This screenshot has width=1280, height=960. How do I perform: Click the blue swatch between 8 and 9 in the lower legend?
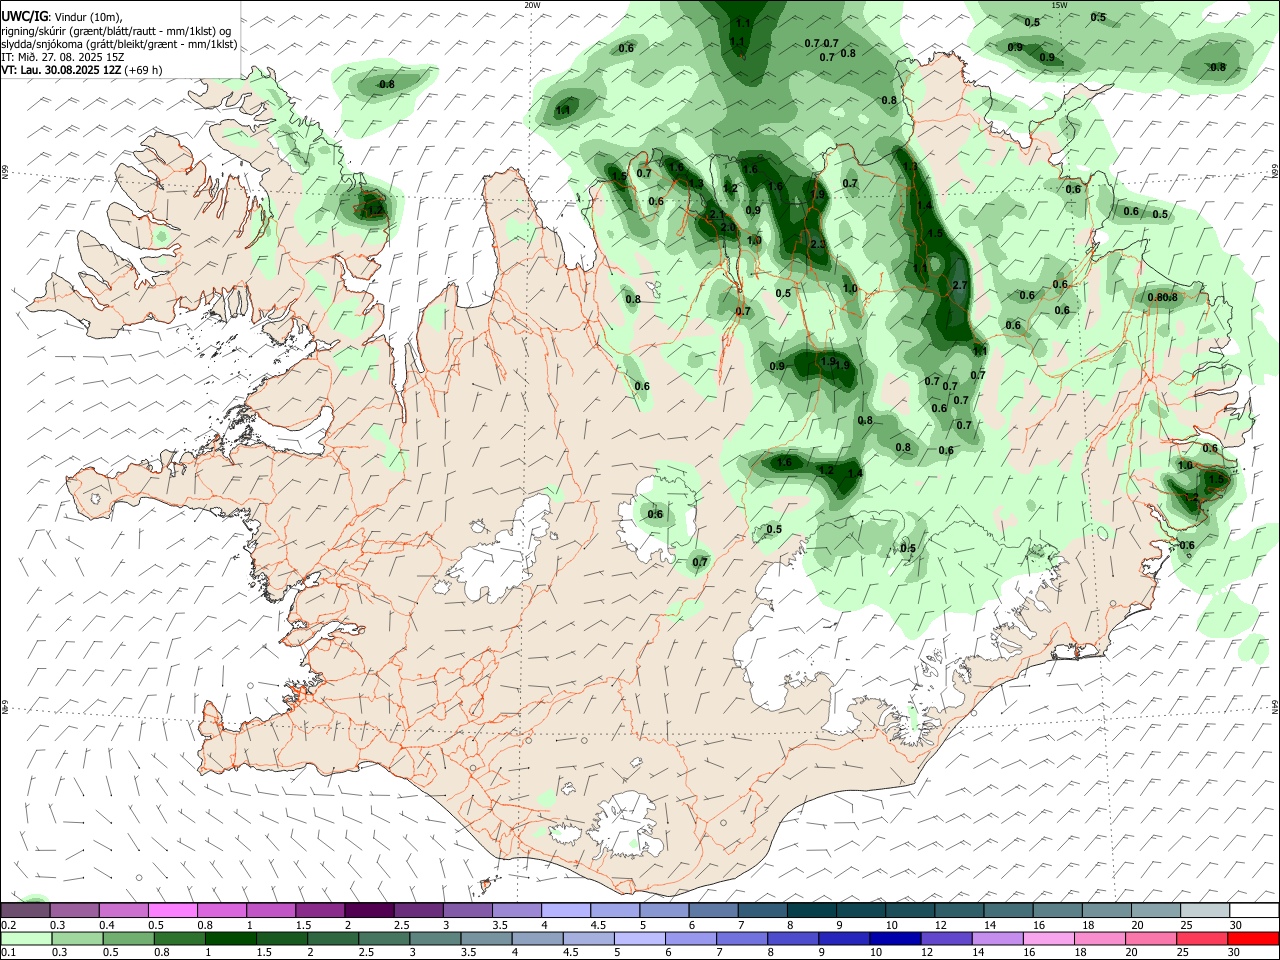click(x=793, y=938)
